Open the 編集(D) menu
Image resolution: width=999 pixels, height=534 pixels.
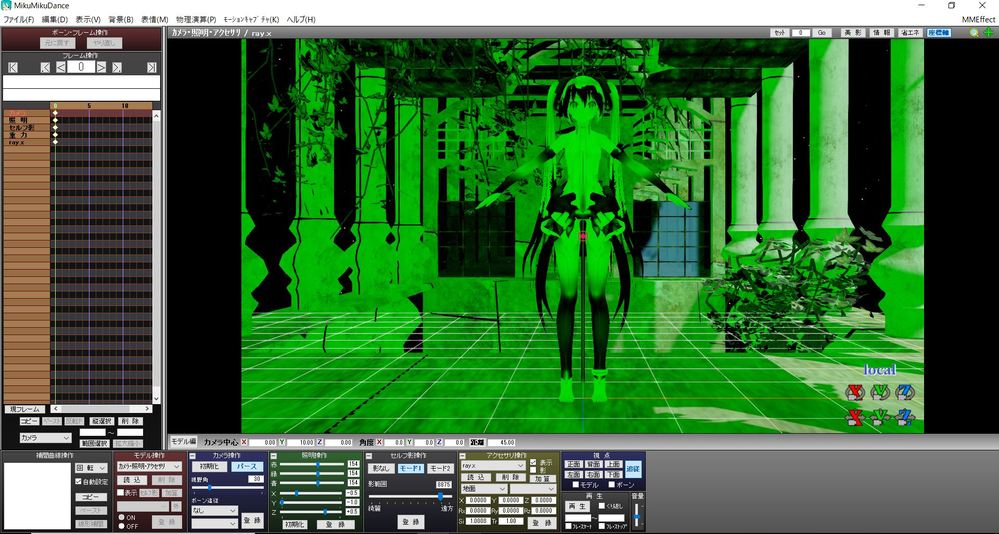[55, 19]
